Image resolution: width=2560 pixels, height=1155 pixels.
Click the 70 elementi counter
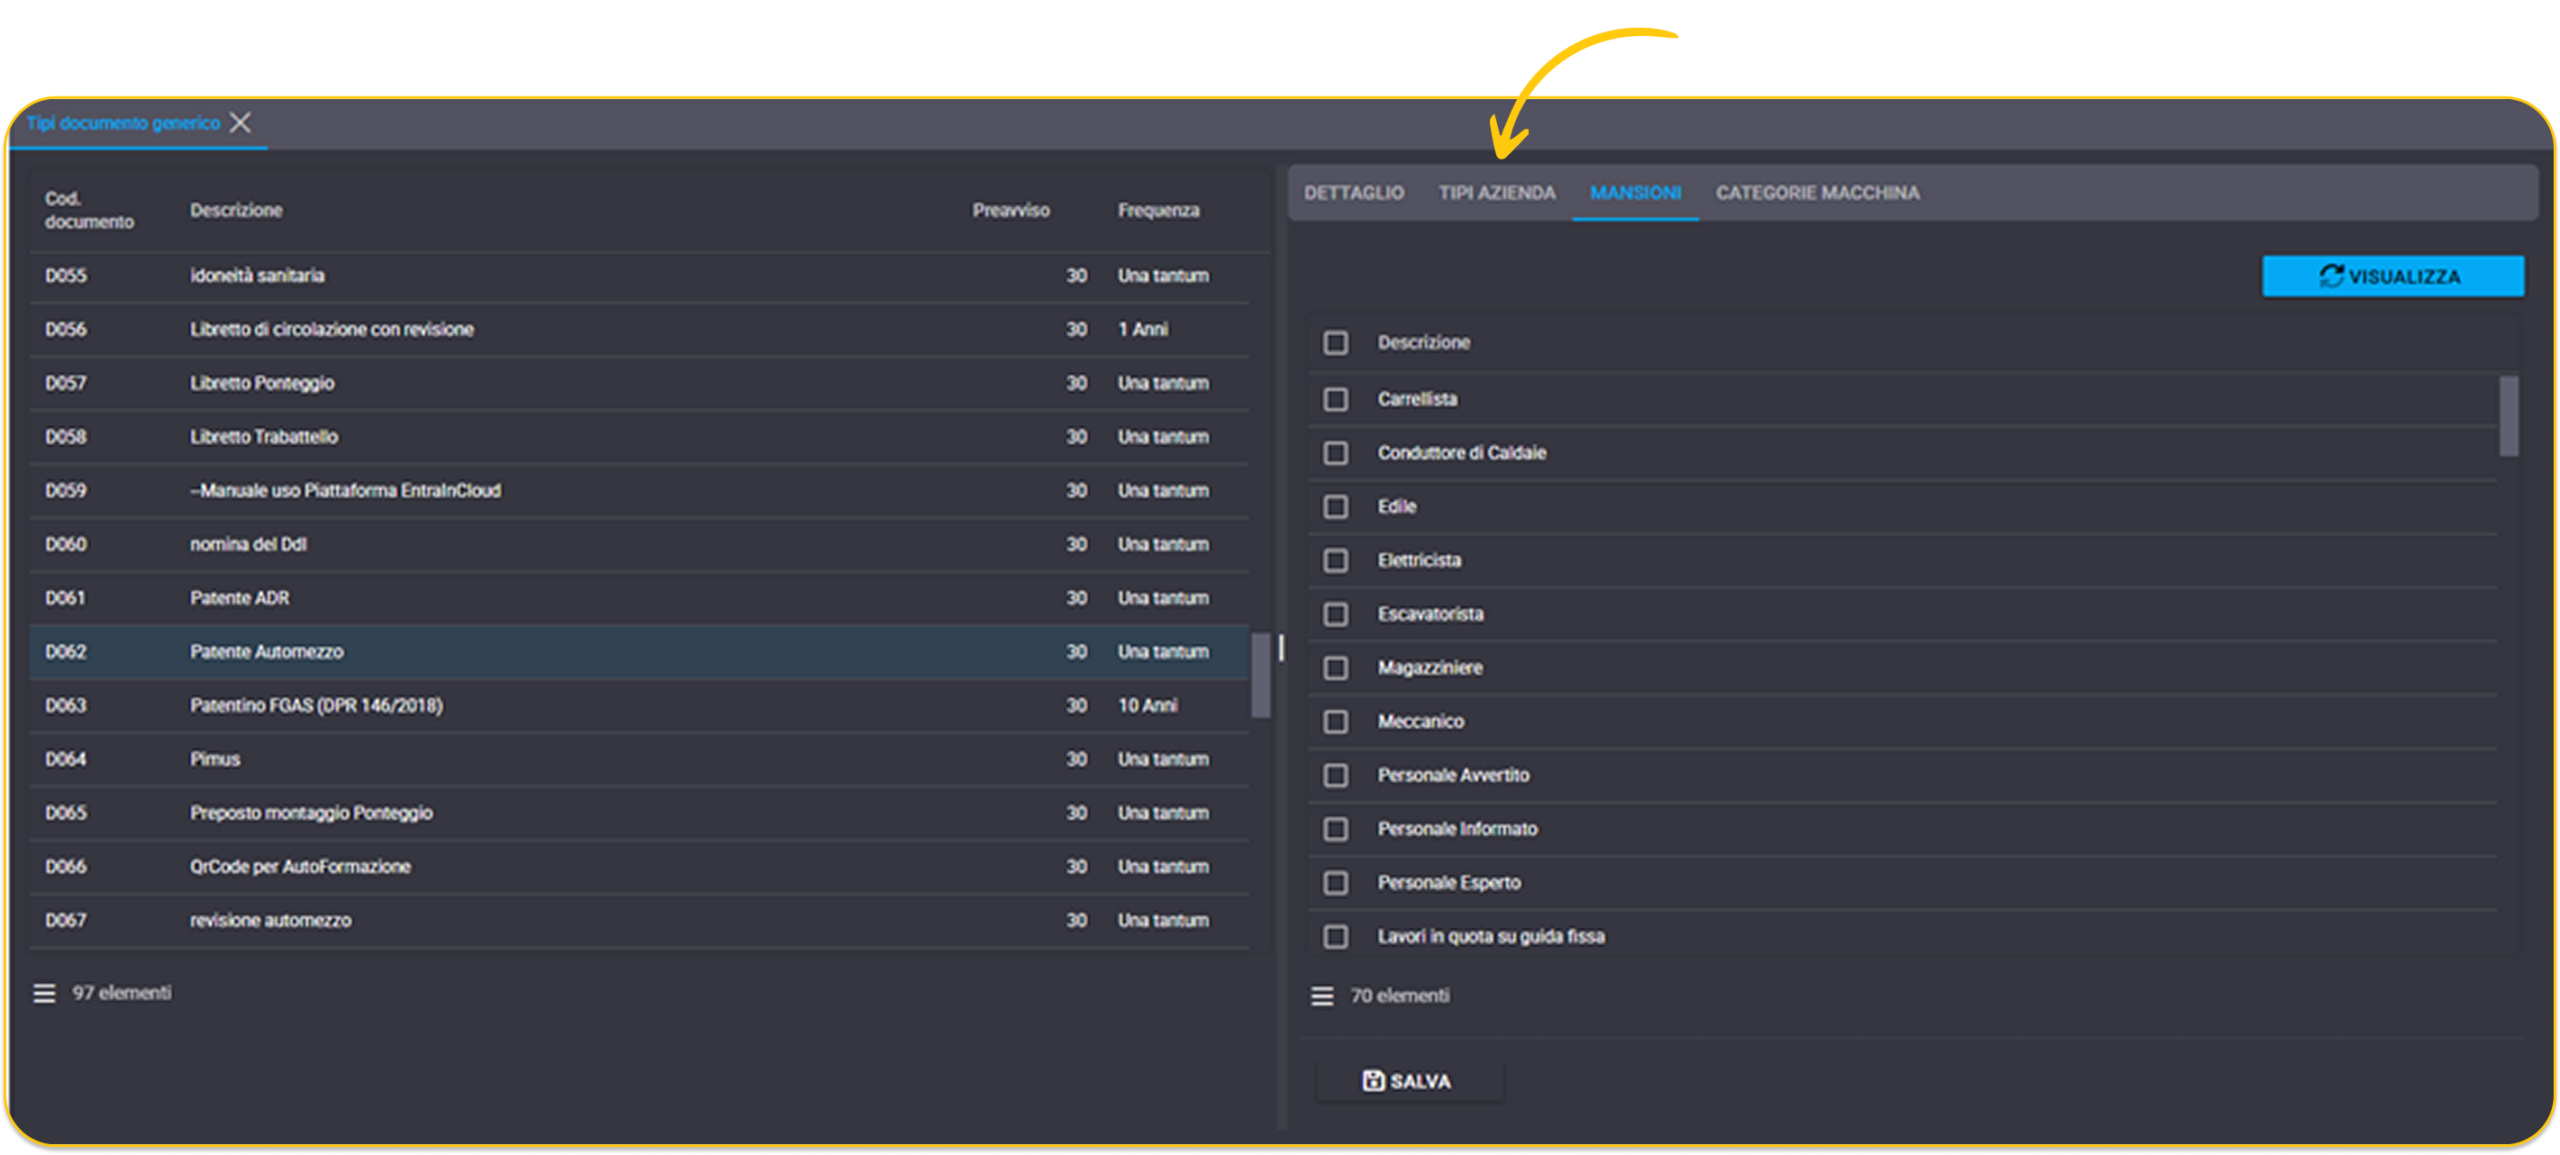click(x=1400, y=996)
